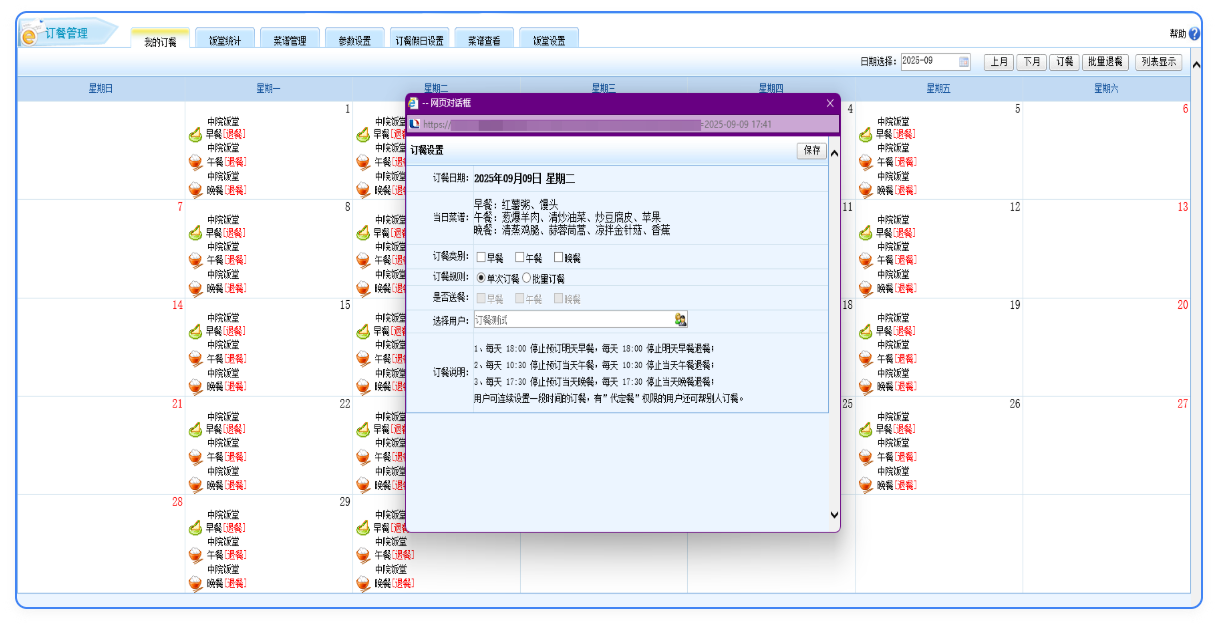1218x628 pixels.
Task: Click the breakfast icon on Monday the 1st
Action: pos(195,134)
